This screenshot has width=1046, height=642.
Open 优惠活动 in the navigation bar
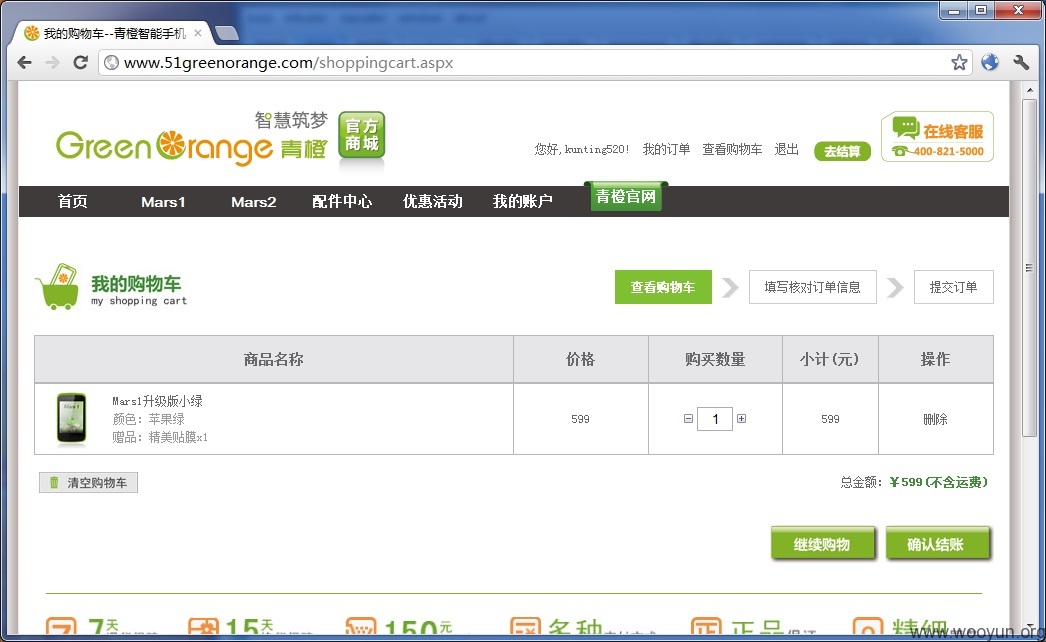(433, 201)
